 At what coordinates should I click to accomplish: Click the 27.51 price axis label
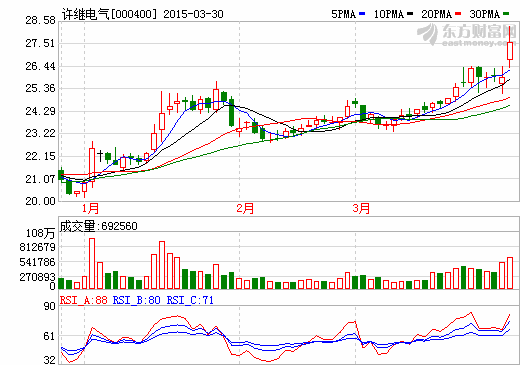40,43
